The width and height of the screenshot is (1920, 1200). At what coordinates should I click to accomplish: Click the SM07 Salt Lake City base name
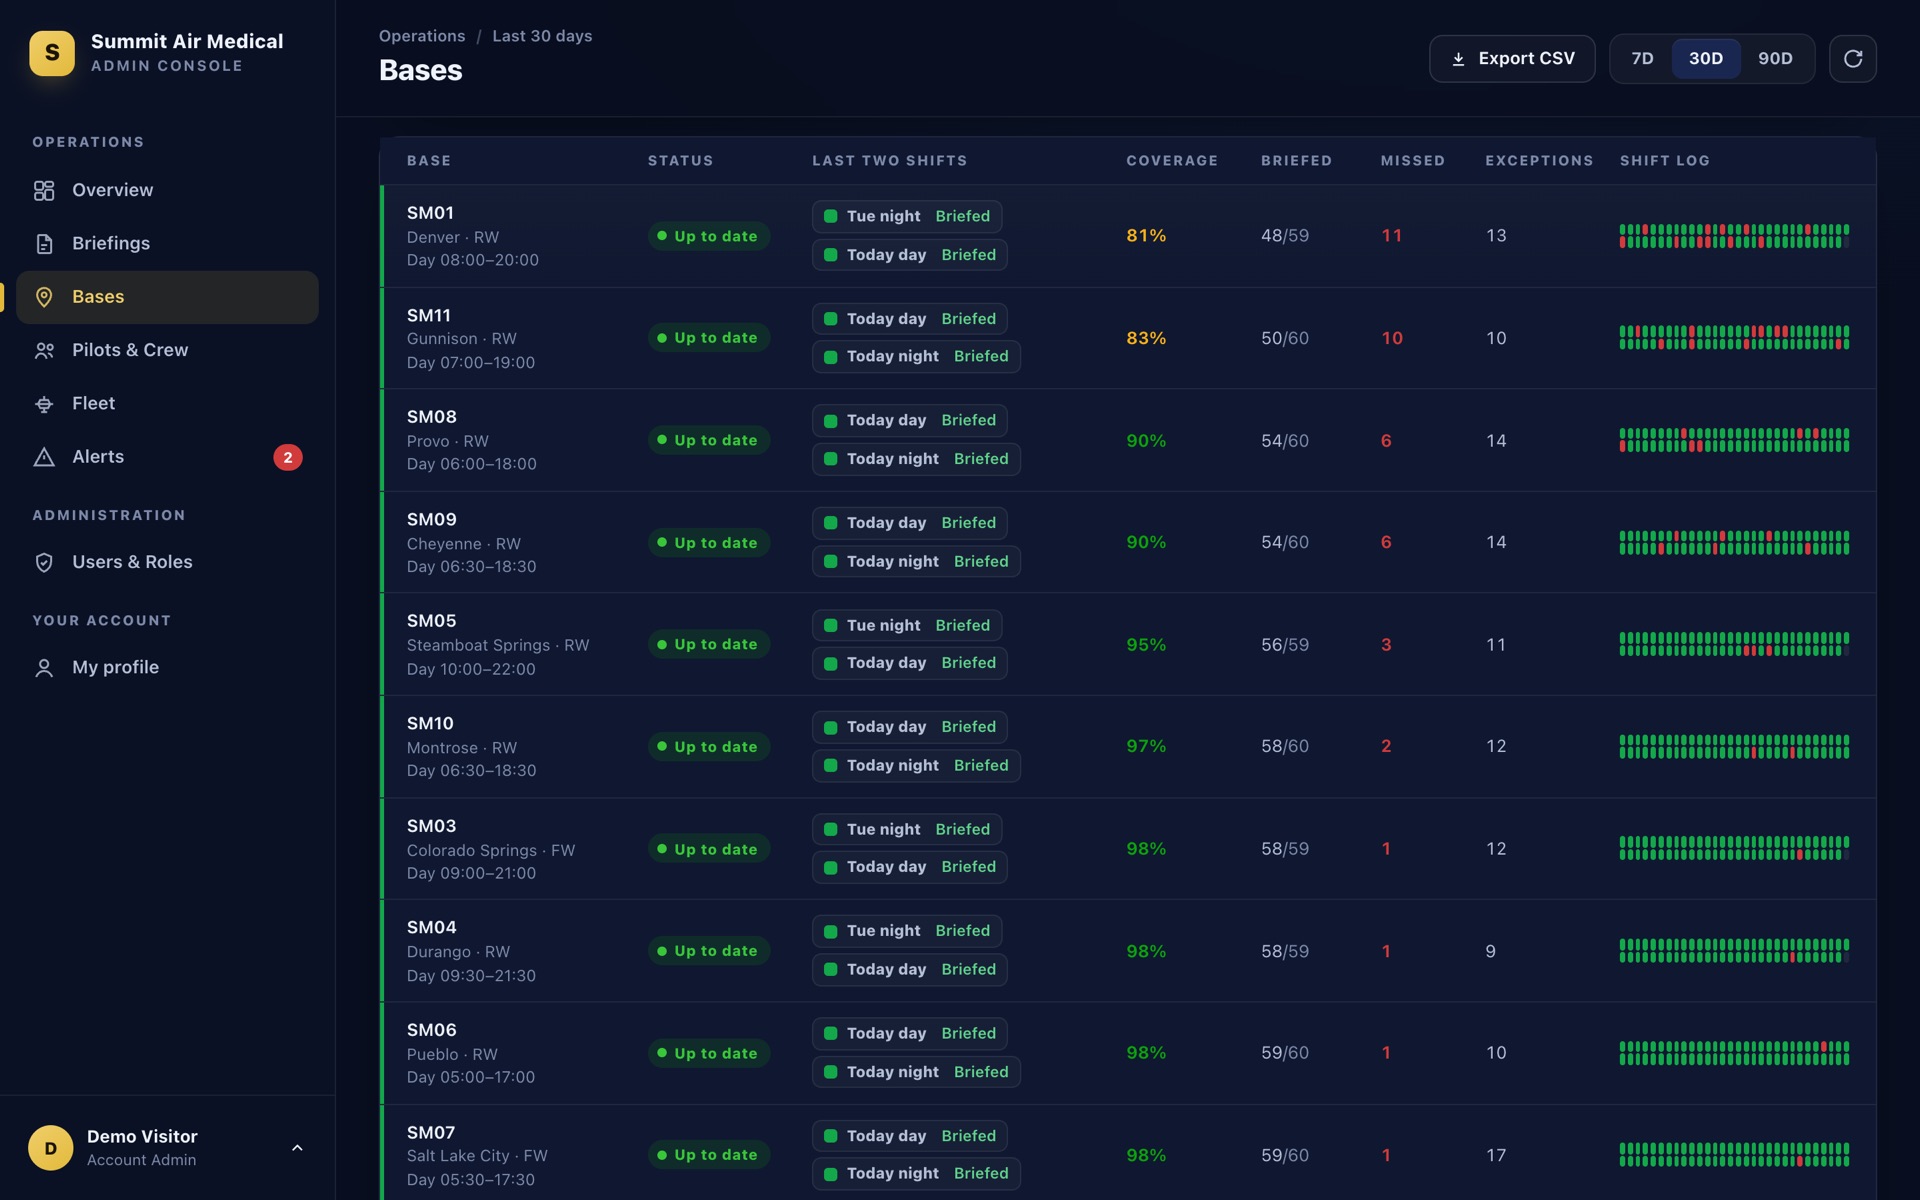click(431, 1133)
